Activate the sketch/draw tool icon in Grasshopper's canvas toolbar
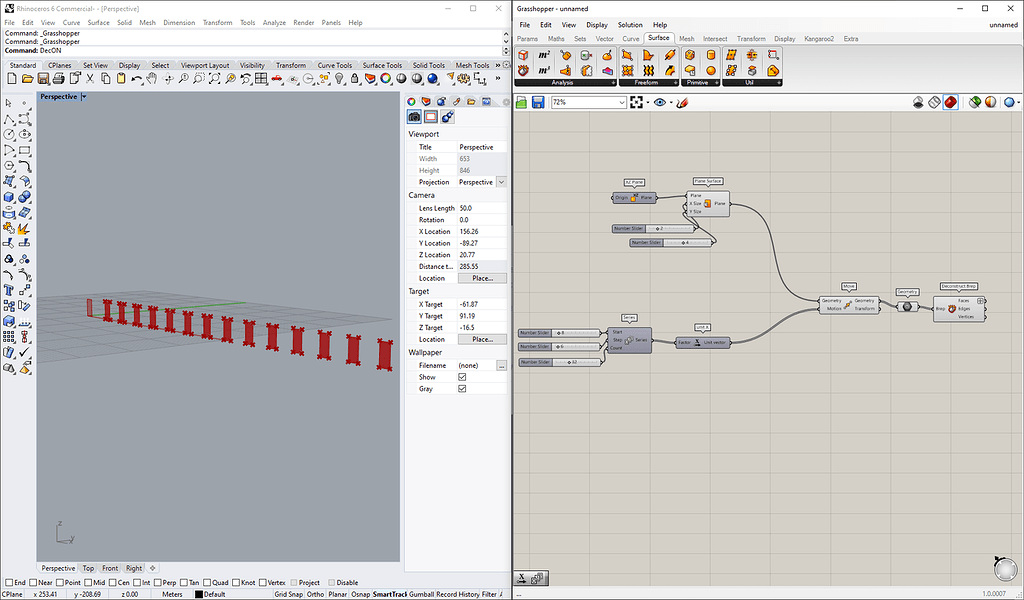The width and height of the screenshot is (1024, 600). click(683, 101)
